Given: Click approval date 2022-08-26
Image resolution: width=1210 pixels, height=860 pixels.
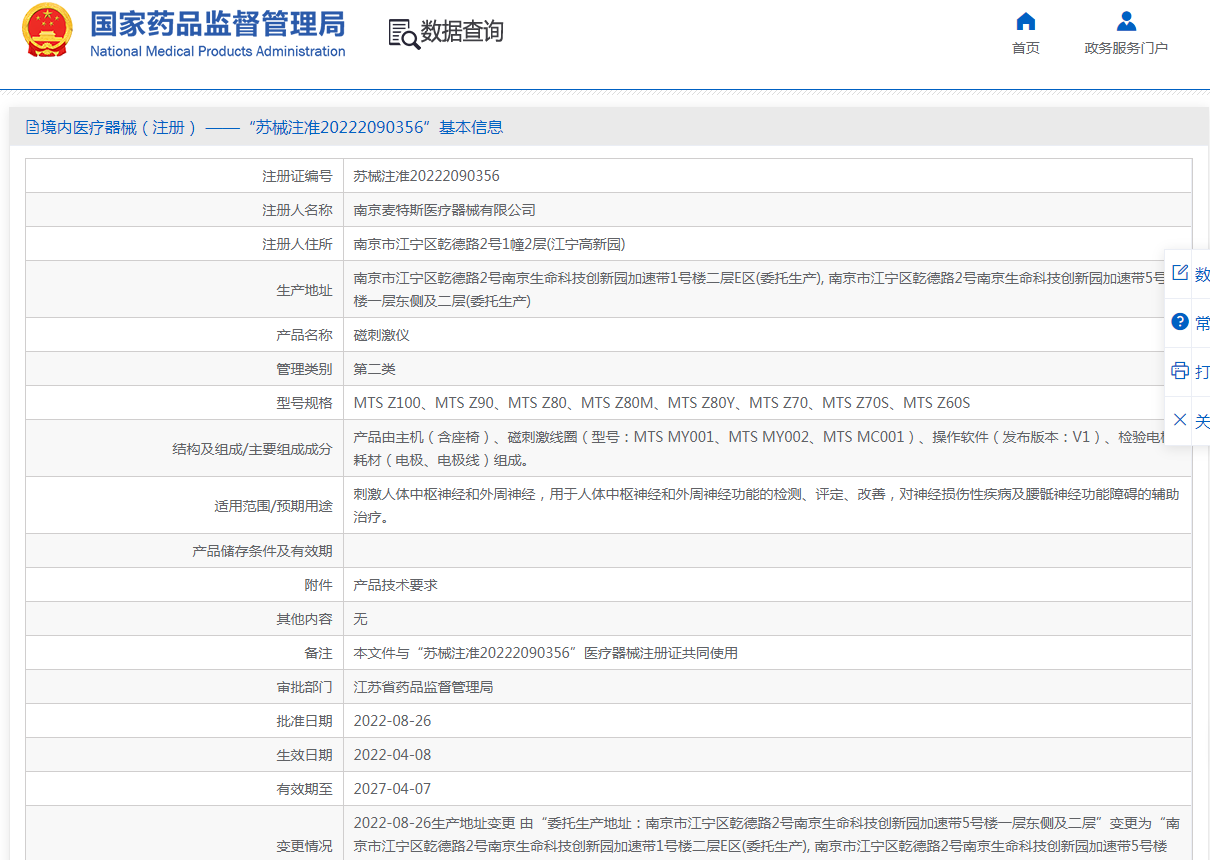Looking at the screenshot, I should click(x=393, y=721).
